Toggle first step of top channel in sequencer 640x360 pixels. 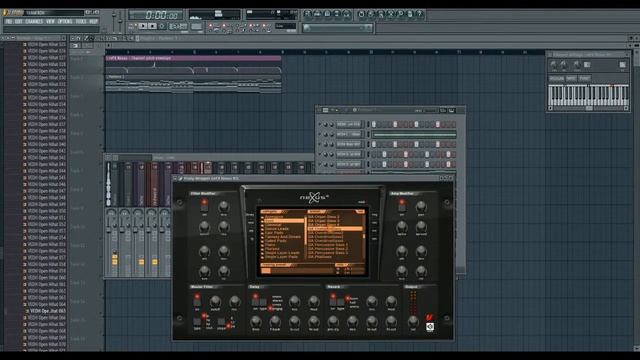373,124
